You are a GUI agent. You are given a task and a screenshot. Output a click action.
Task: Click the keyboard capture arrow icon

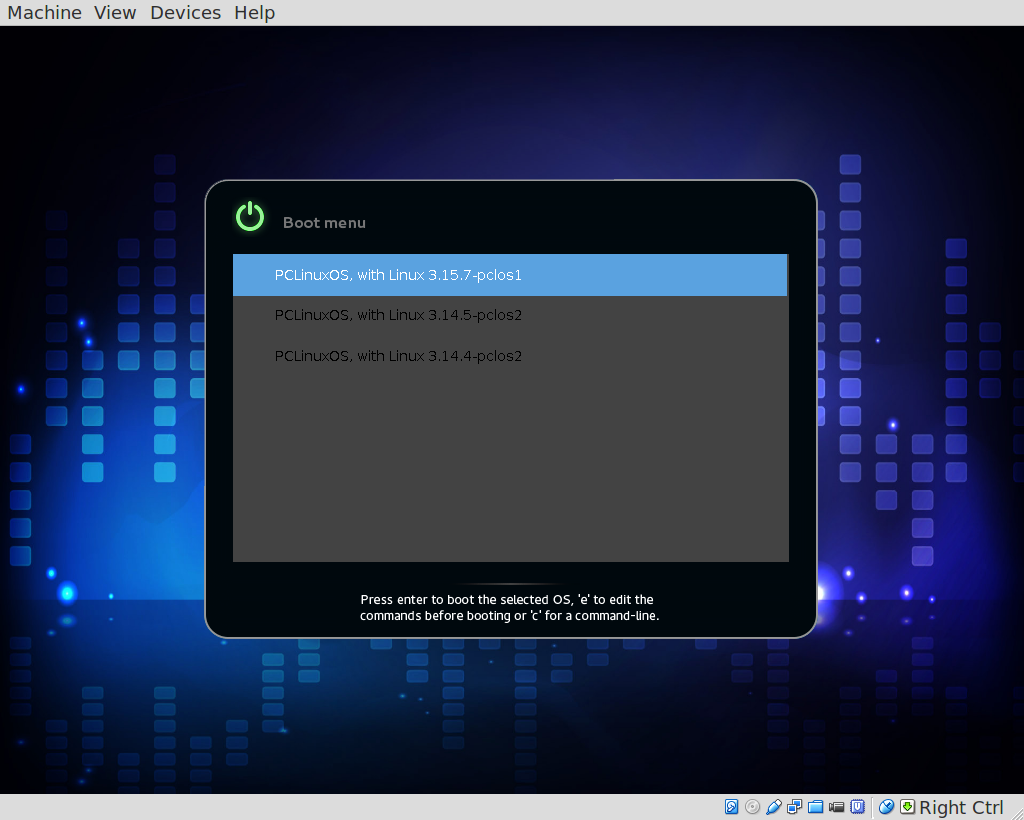tap(907, 807)
